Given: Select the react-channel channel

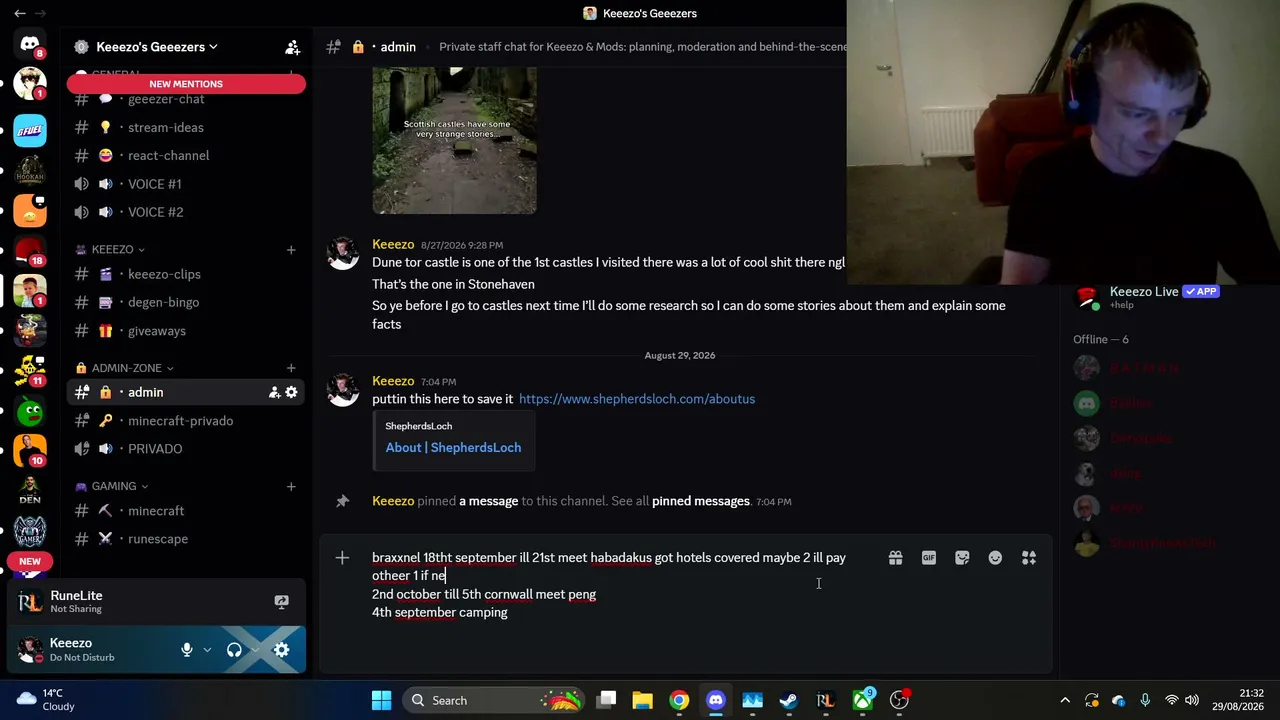Looking at the screenshot, I should (186, 156).
